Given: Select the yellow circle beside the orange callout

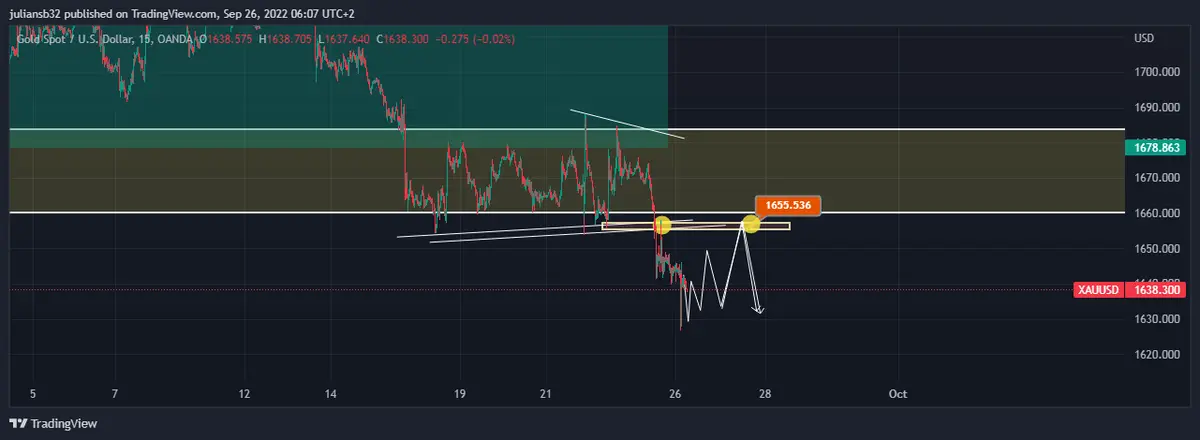Looking at the screenshot, I should click(750, 224).
